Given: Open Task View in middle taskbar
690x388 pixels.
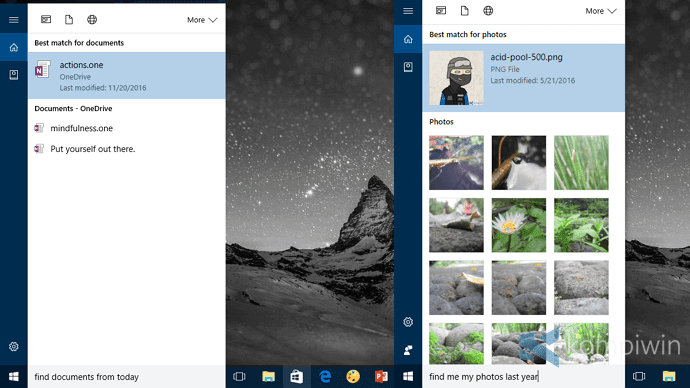Looking at the screenshot, I should coord(239,377).
